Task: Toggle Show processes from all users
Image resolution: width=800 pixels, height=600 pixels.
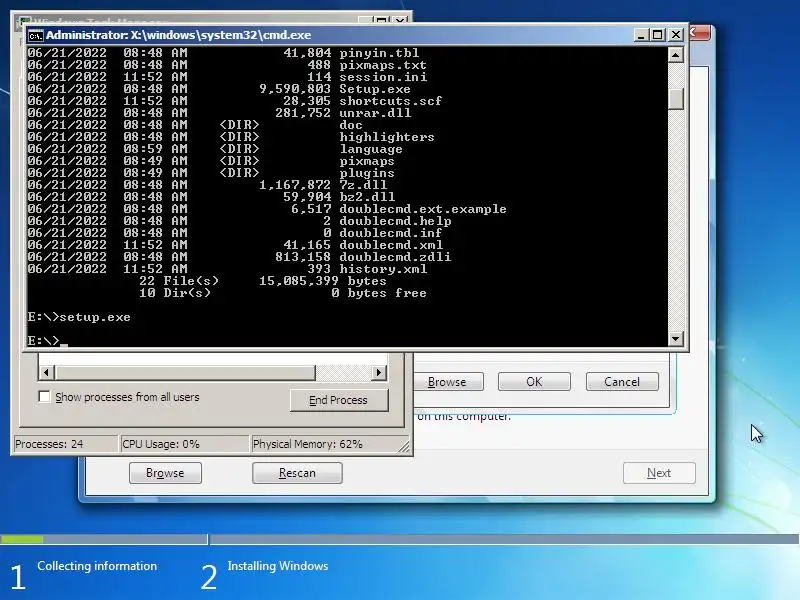Action: click(44, 396)
